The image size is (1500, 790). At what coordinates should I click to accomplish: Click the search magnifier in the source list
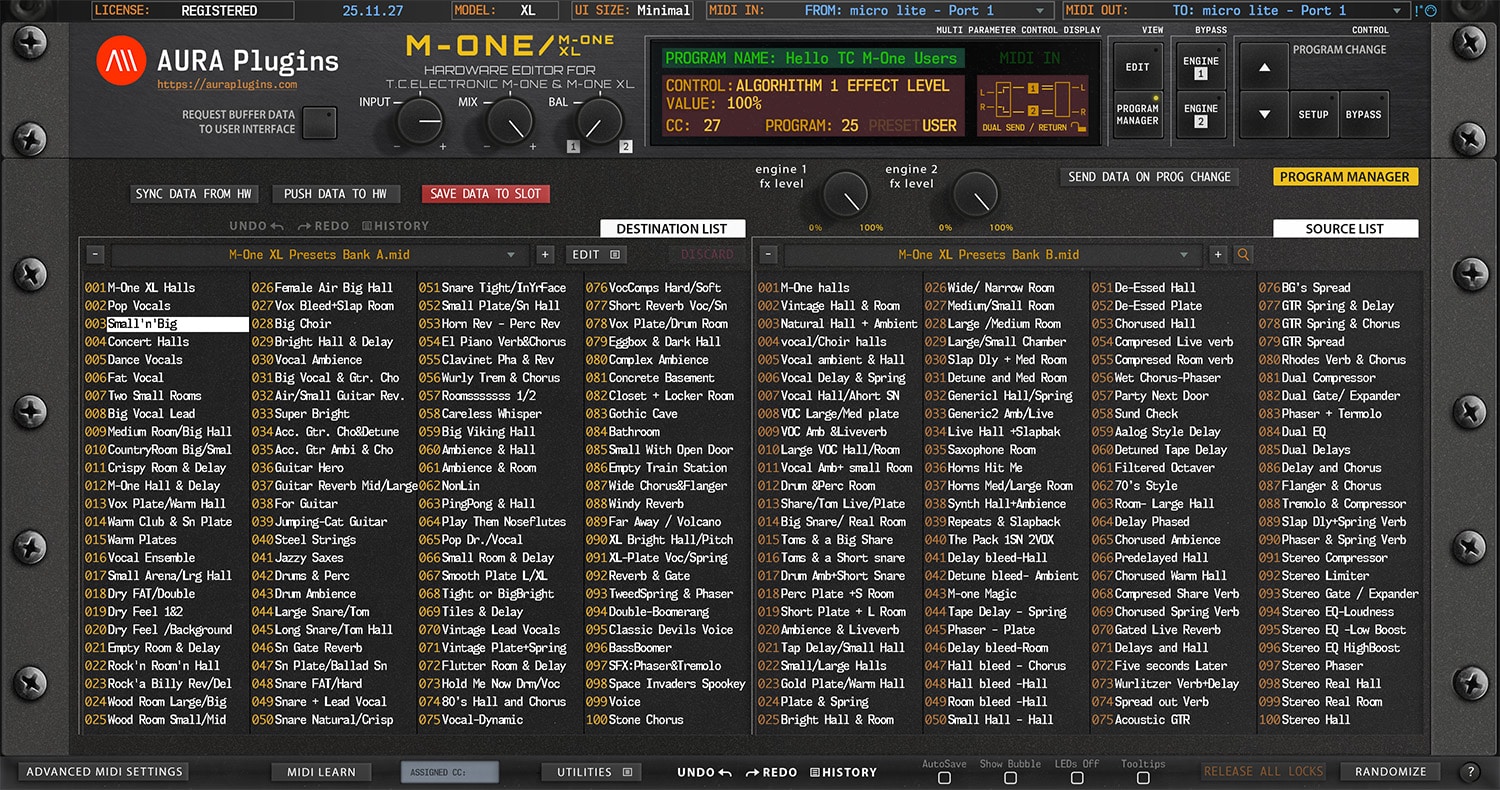[1243, 255]
